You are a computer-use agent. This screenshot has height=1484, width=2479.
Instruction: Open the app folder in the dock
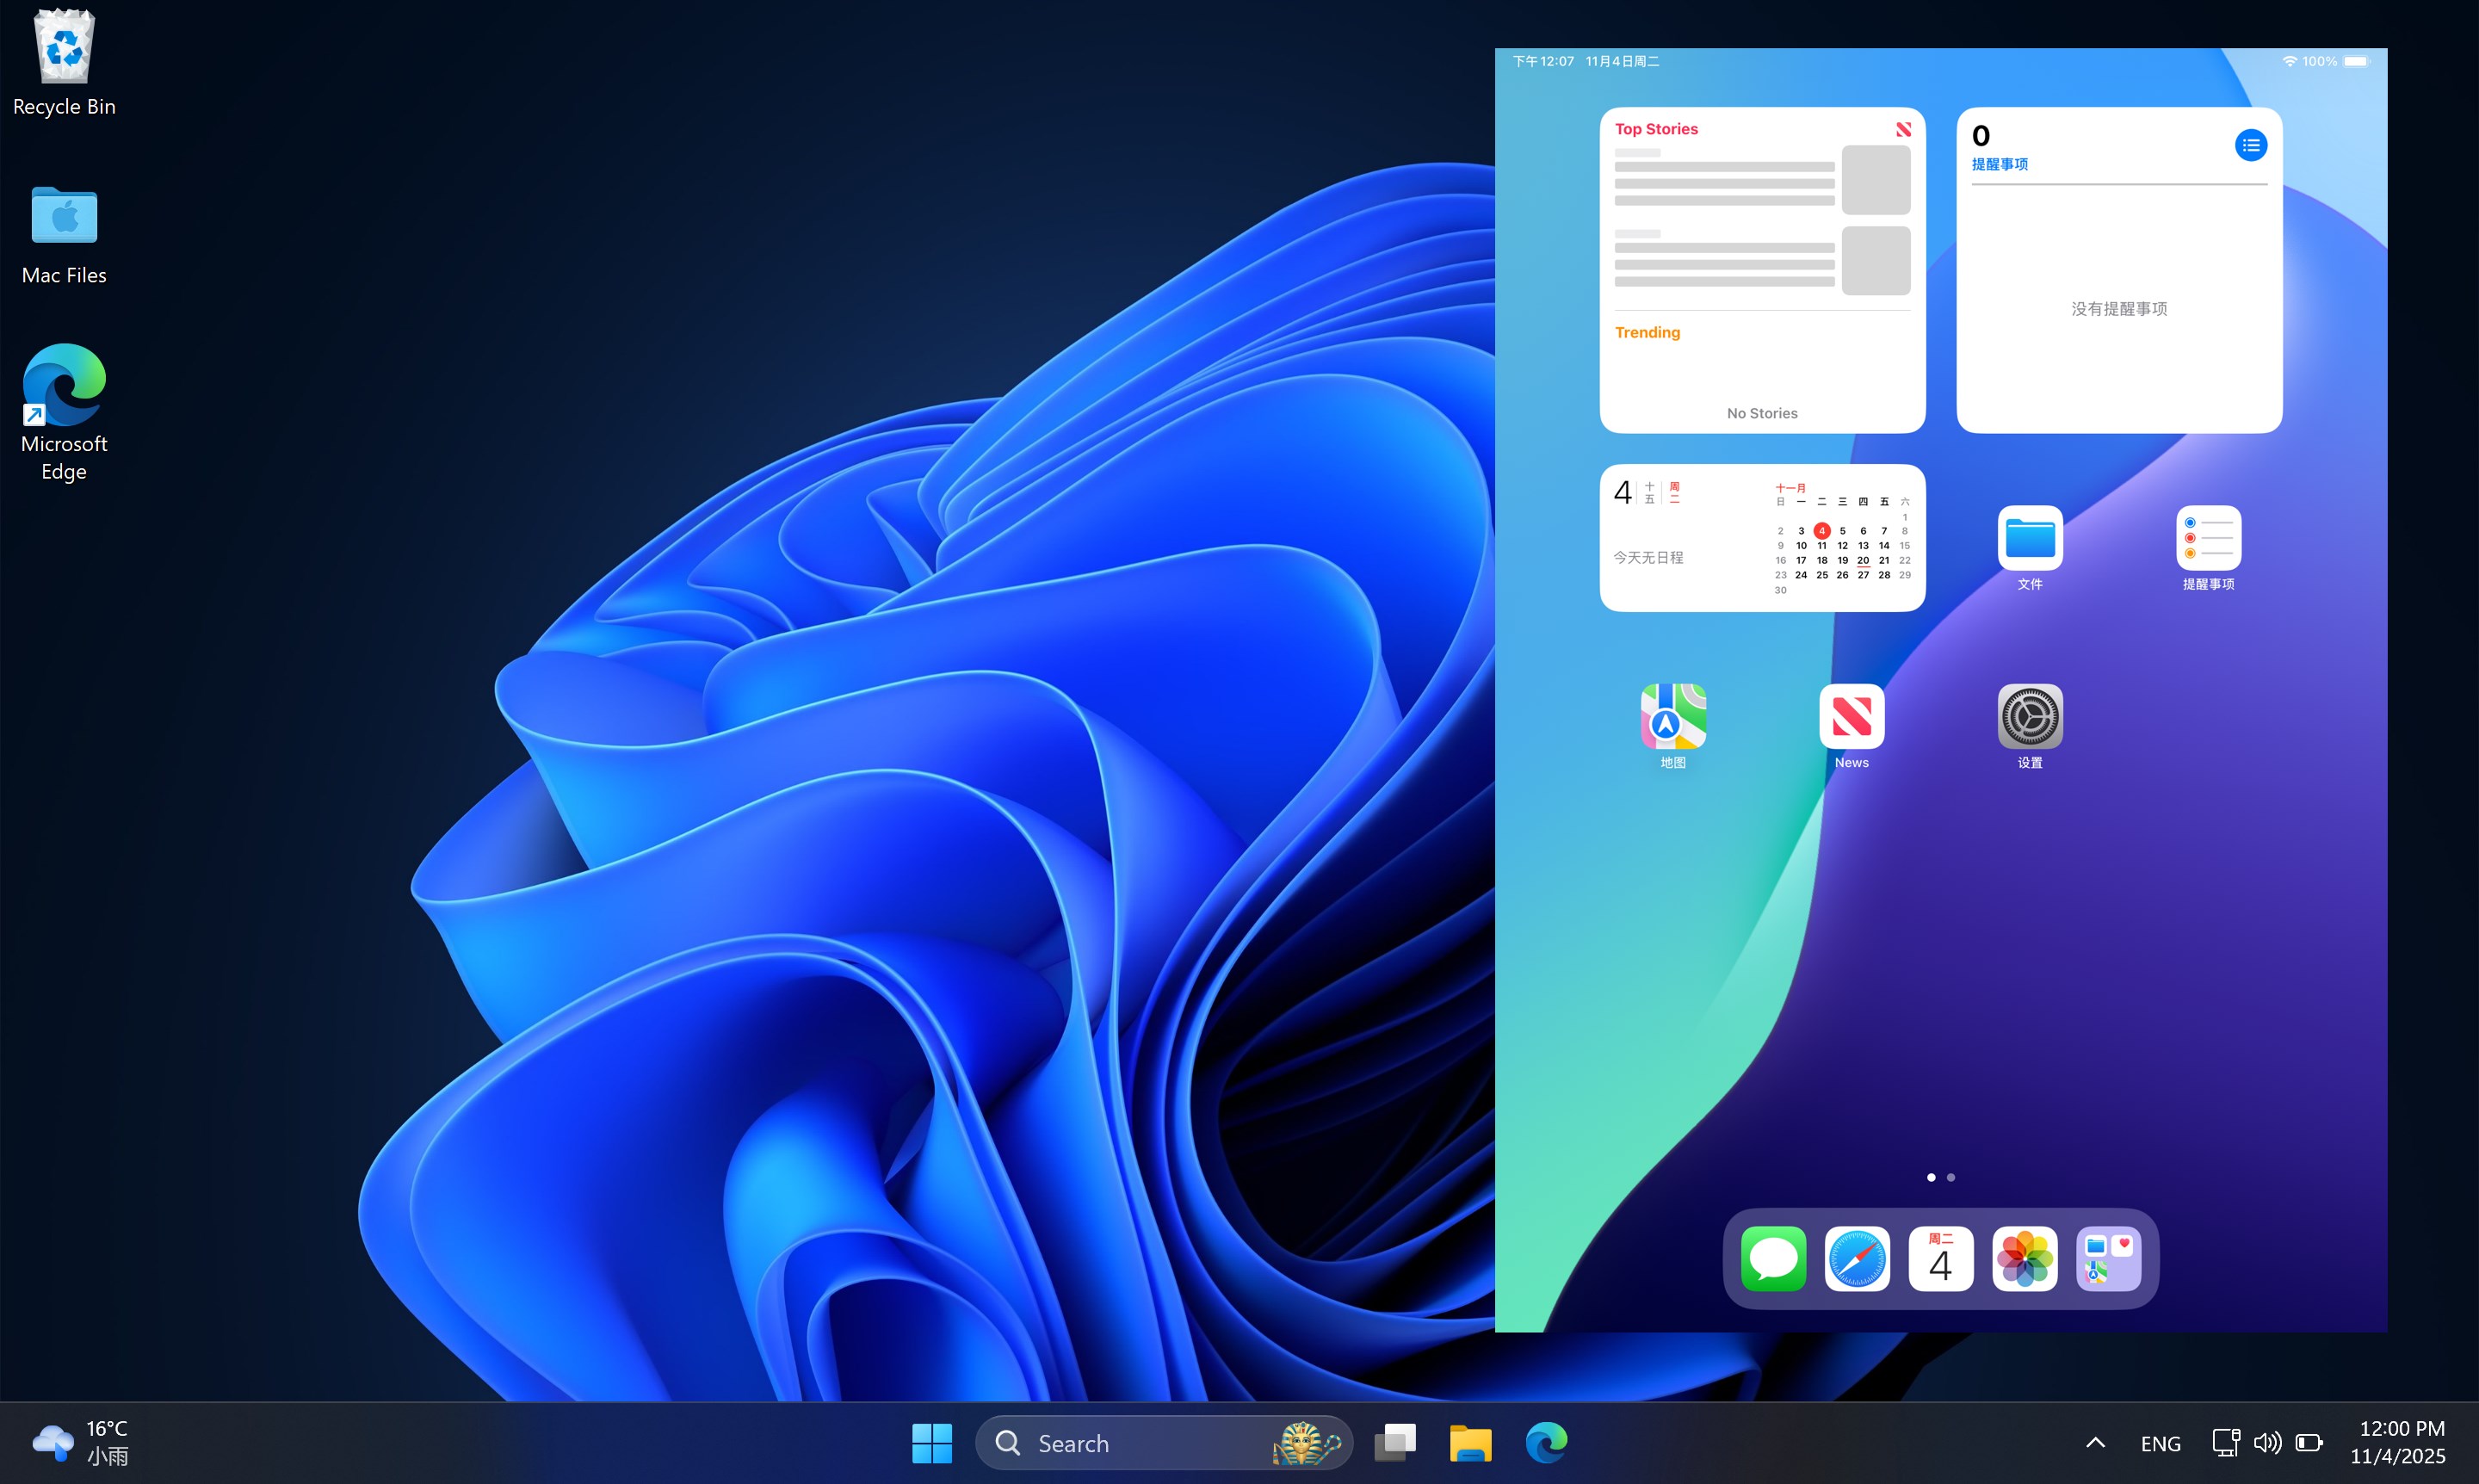pos(2108,1258)
